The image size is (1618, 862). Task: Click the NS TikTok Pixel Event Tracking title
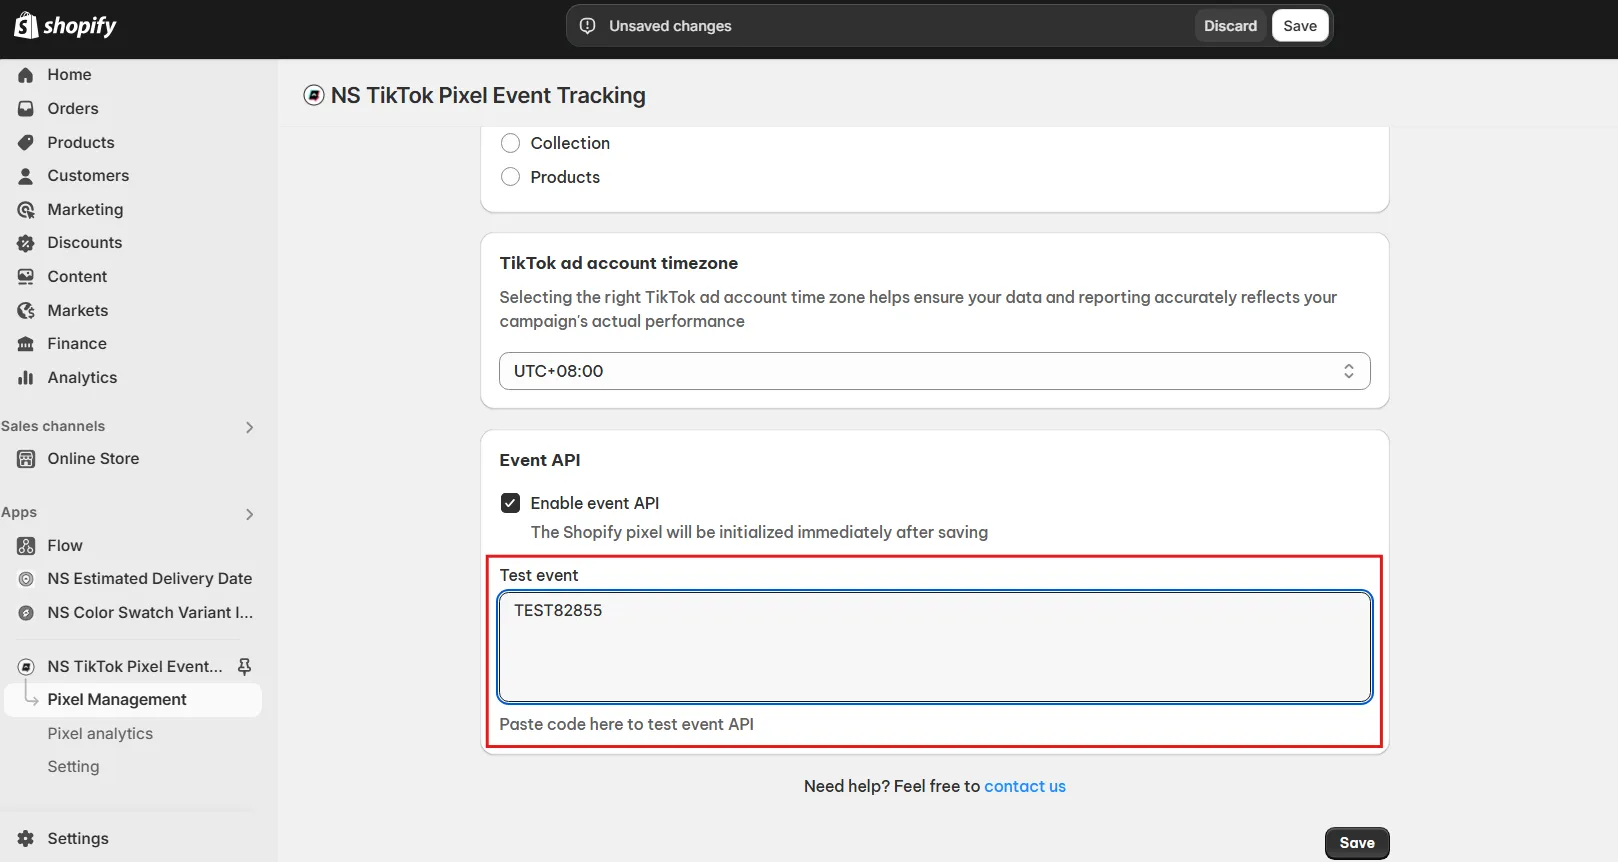[488, 96]
